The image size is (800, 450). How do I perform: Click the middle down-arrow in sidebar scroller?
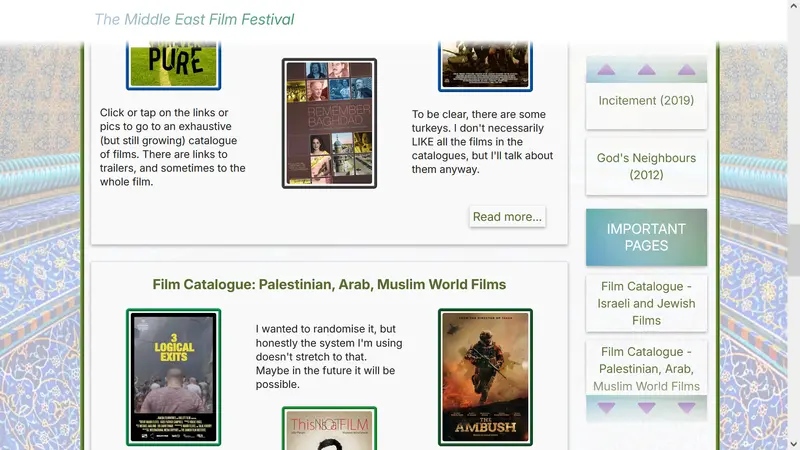[x=646, y=408]
